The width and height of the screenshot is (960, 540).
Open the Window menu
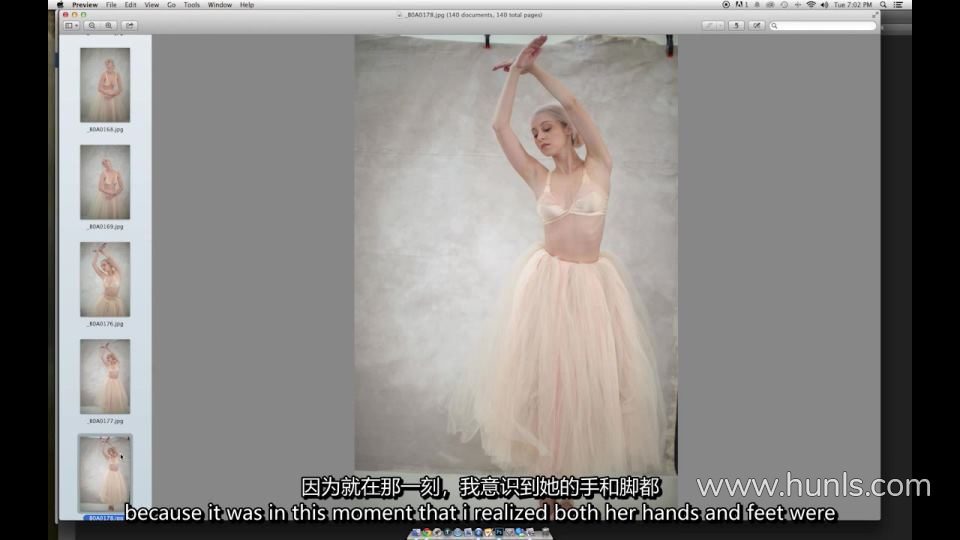[x=219, y=4]
